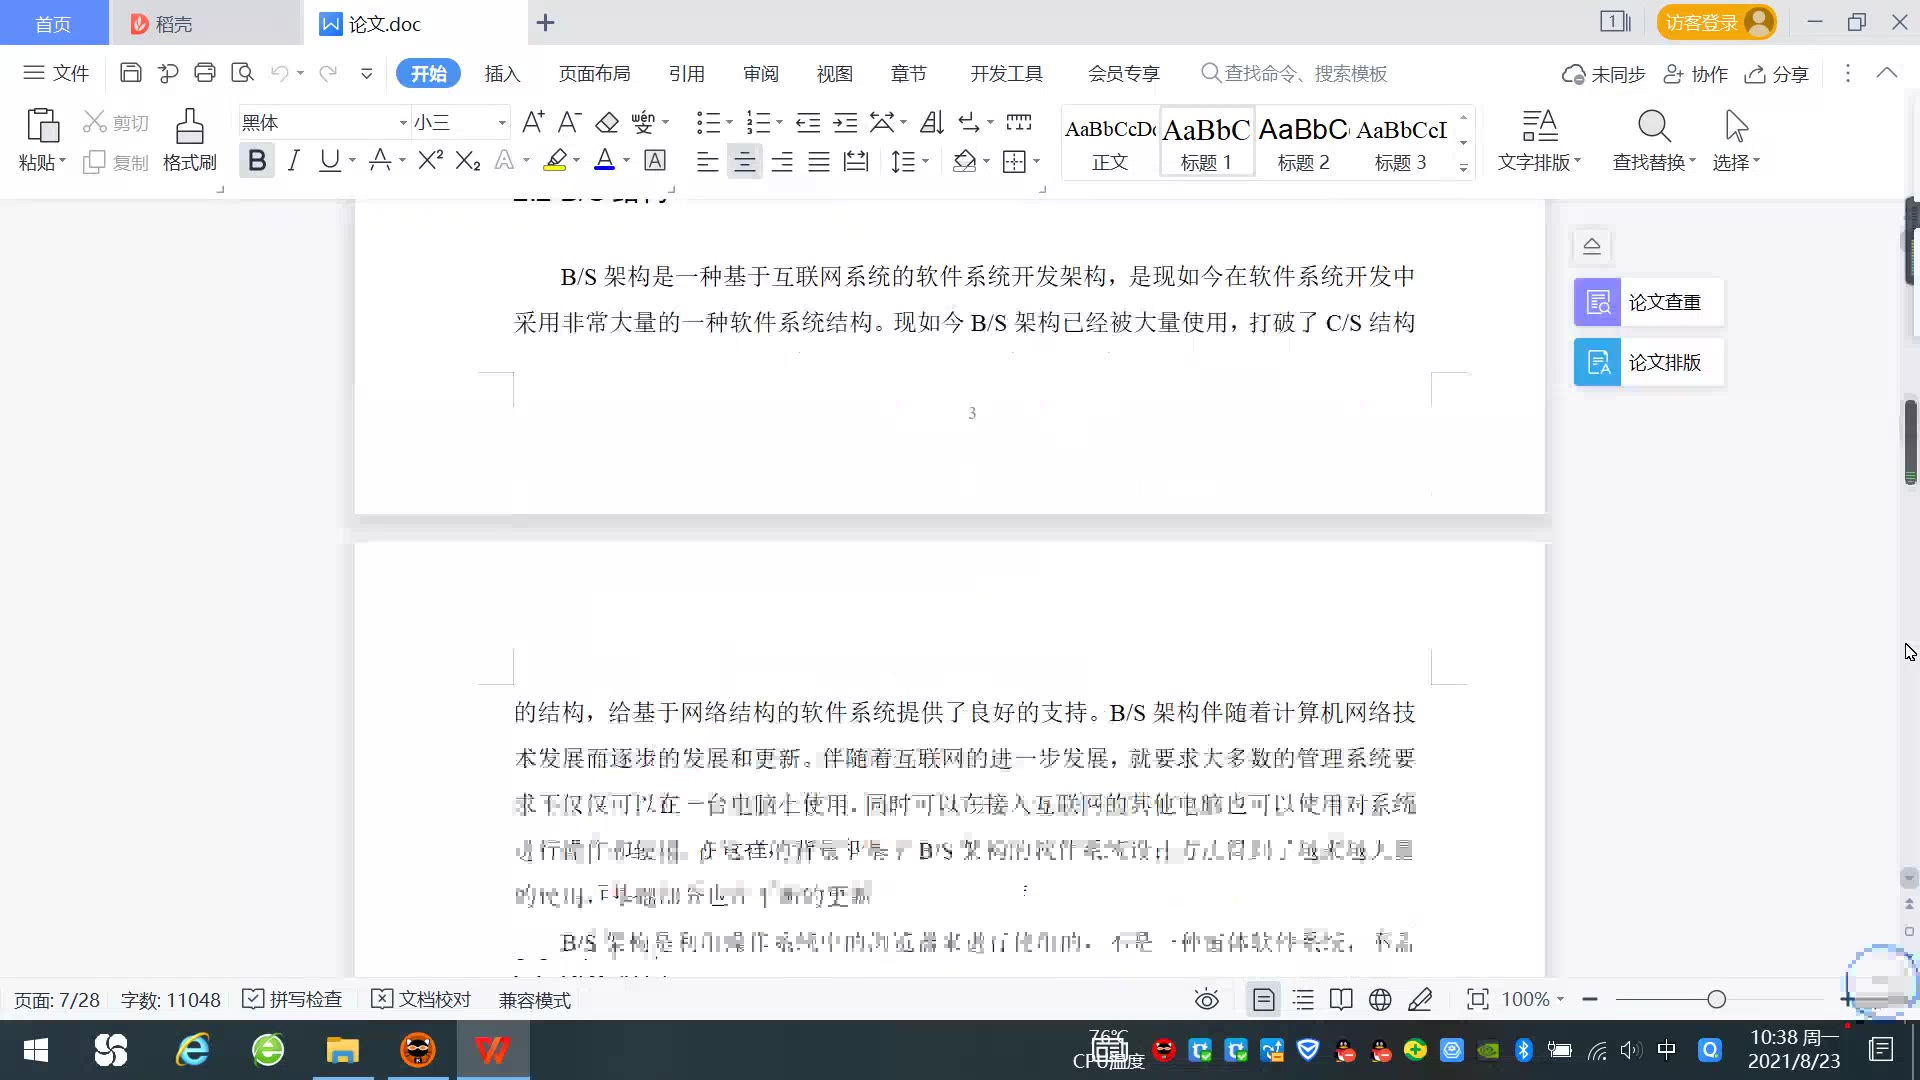
Task: Open the 插入 ribbon tab
Action: point(502,73)
